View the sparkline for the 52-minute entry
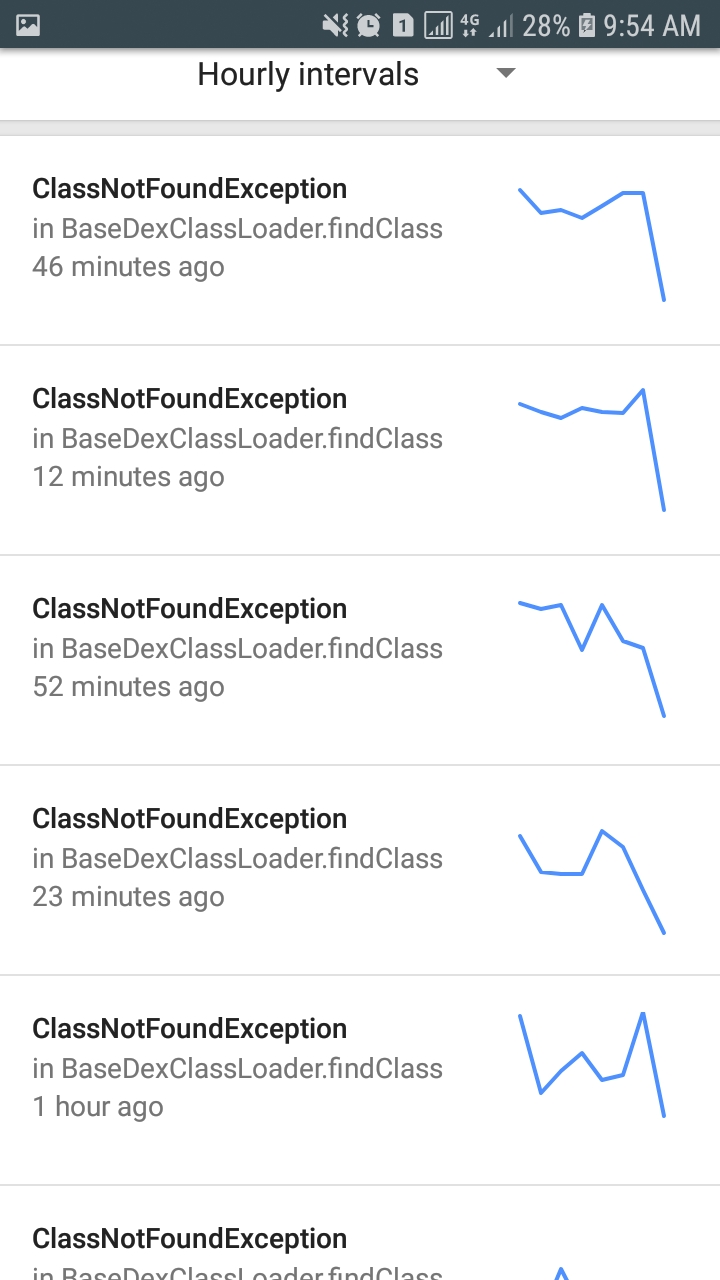 click(592, 658)
